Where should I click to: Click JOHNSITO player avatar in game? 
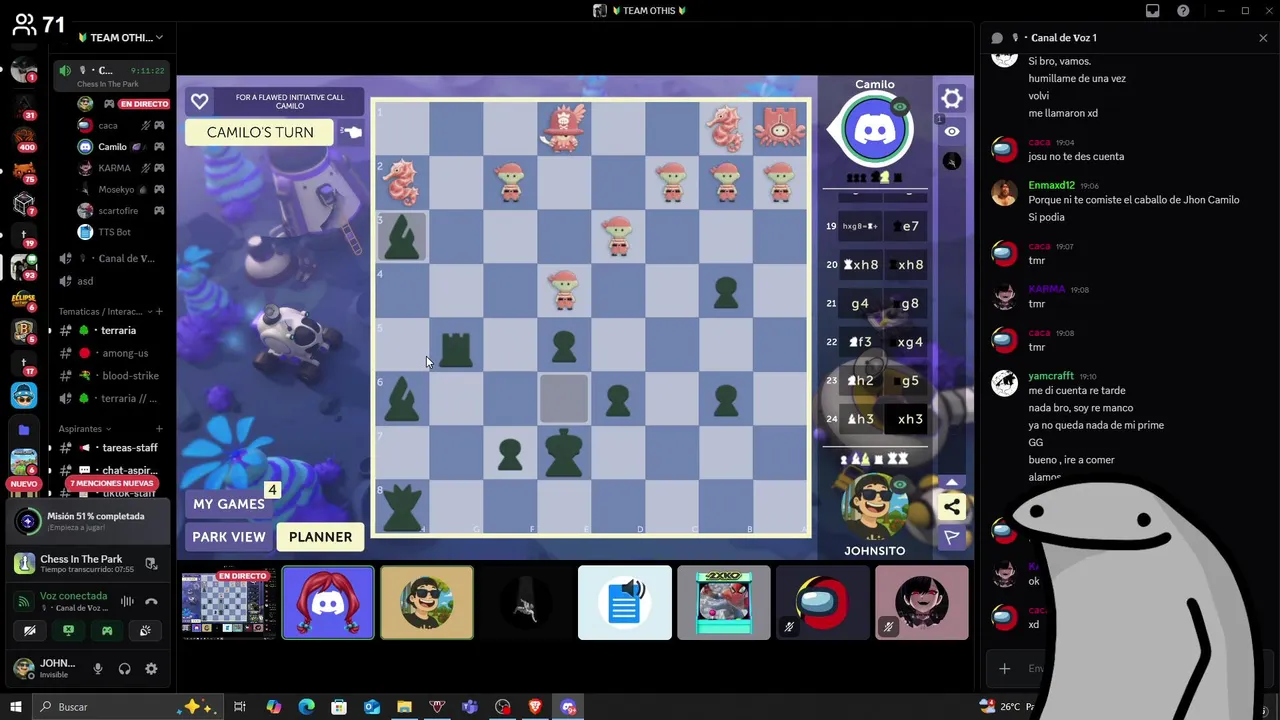(875, 507)
